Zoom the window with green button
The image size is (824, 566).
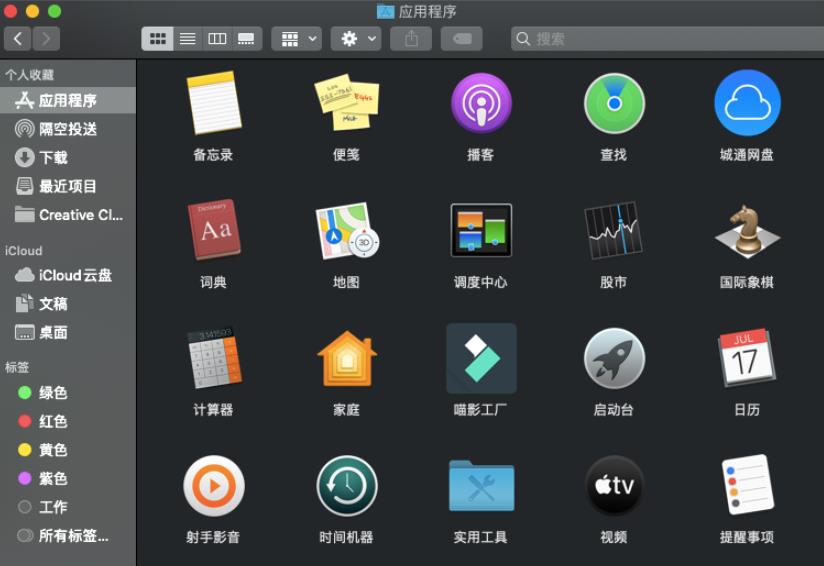(x=54, y=11)
